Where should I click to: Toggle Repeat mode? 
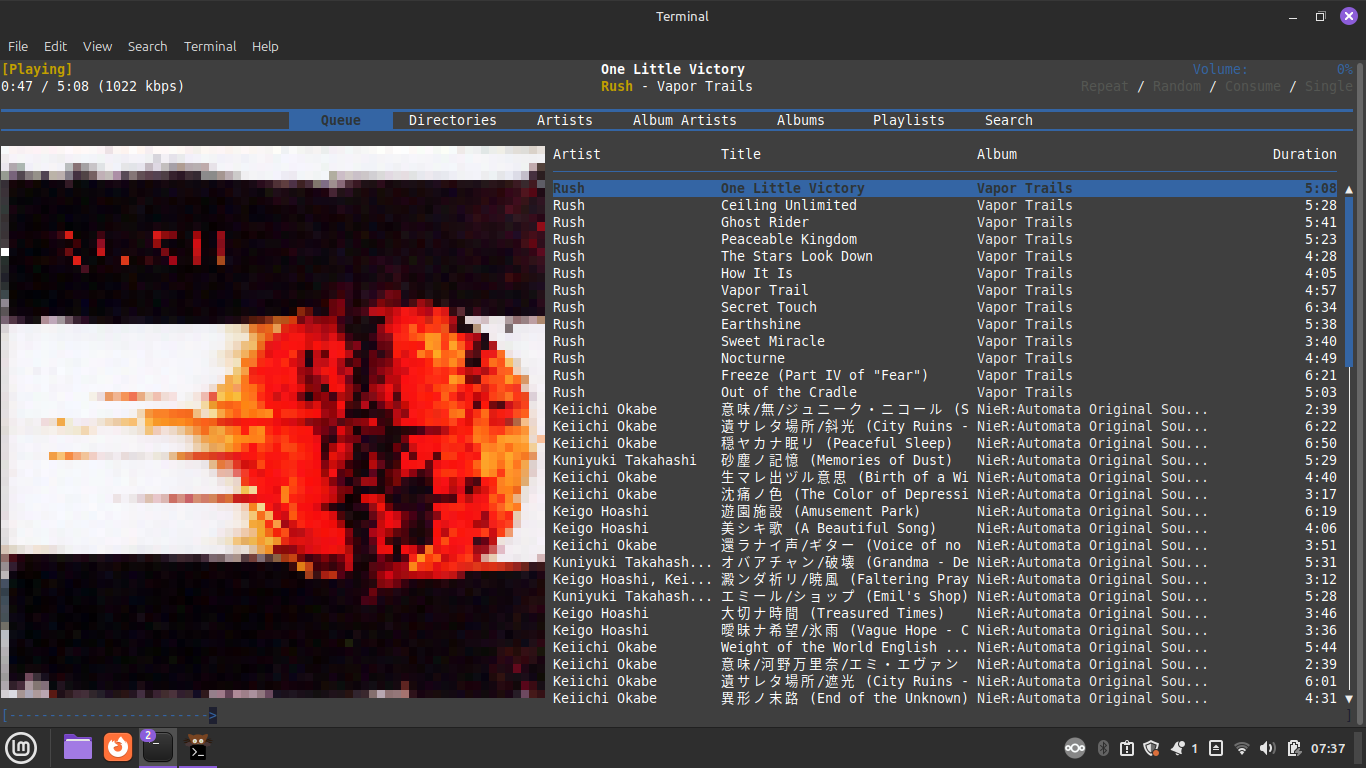1105,86
